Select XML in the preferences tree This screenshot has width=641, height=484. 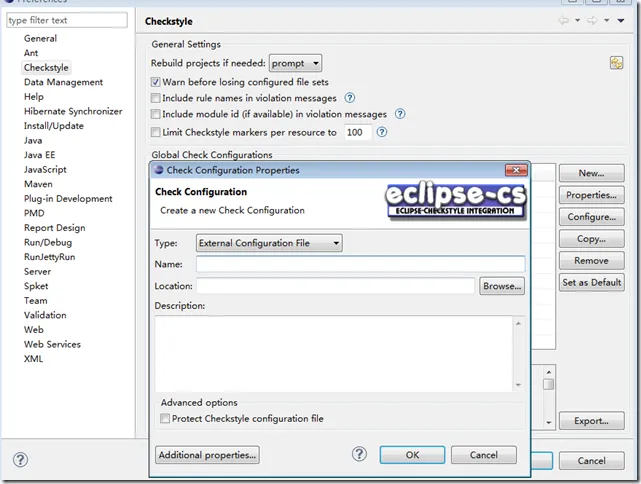[33, 359]
